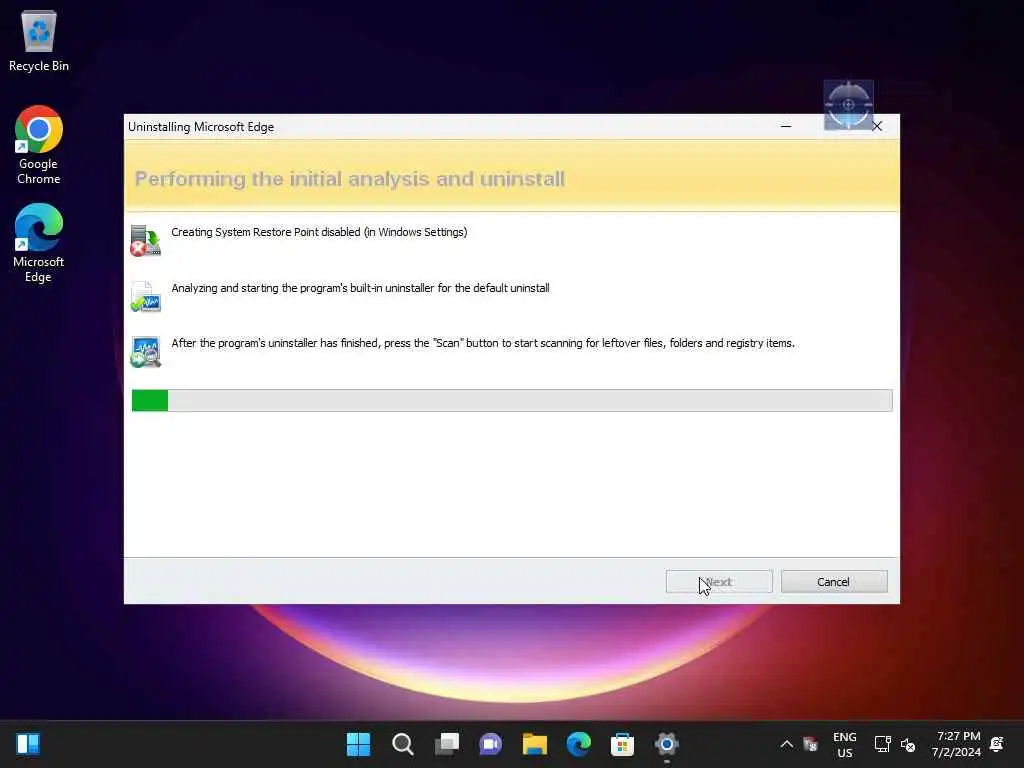The width and height of the screenshot is (1024, 768).
Task: Open the Chat app on the taskbar
Action: coord(490,744)
